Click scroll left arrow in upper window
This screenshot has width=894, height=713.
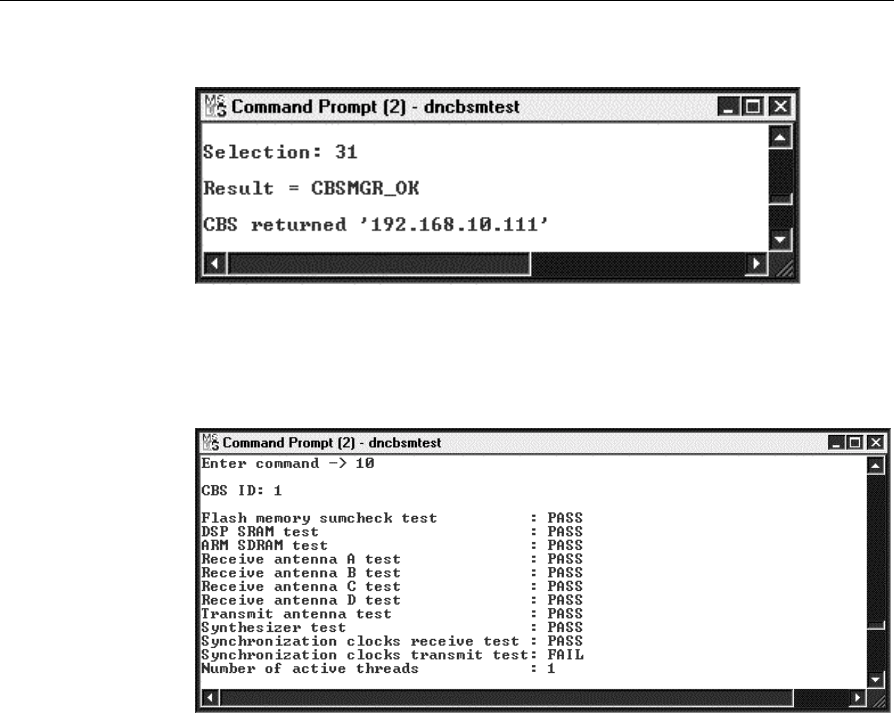[x=215, y=264]
